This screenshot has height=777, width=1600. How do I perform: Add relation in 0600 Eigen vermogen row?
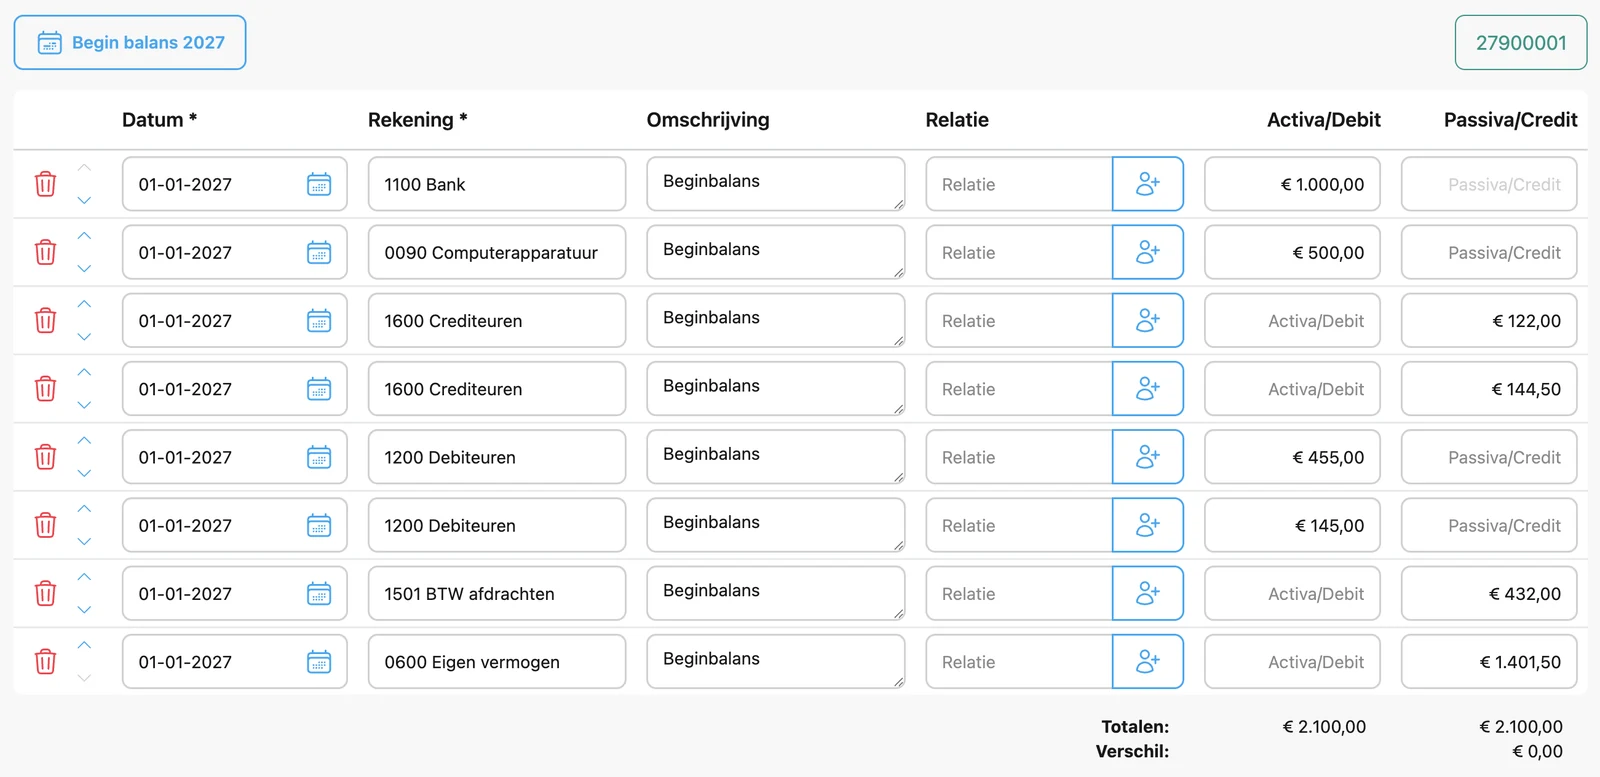click(x=1148, y=661)
